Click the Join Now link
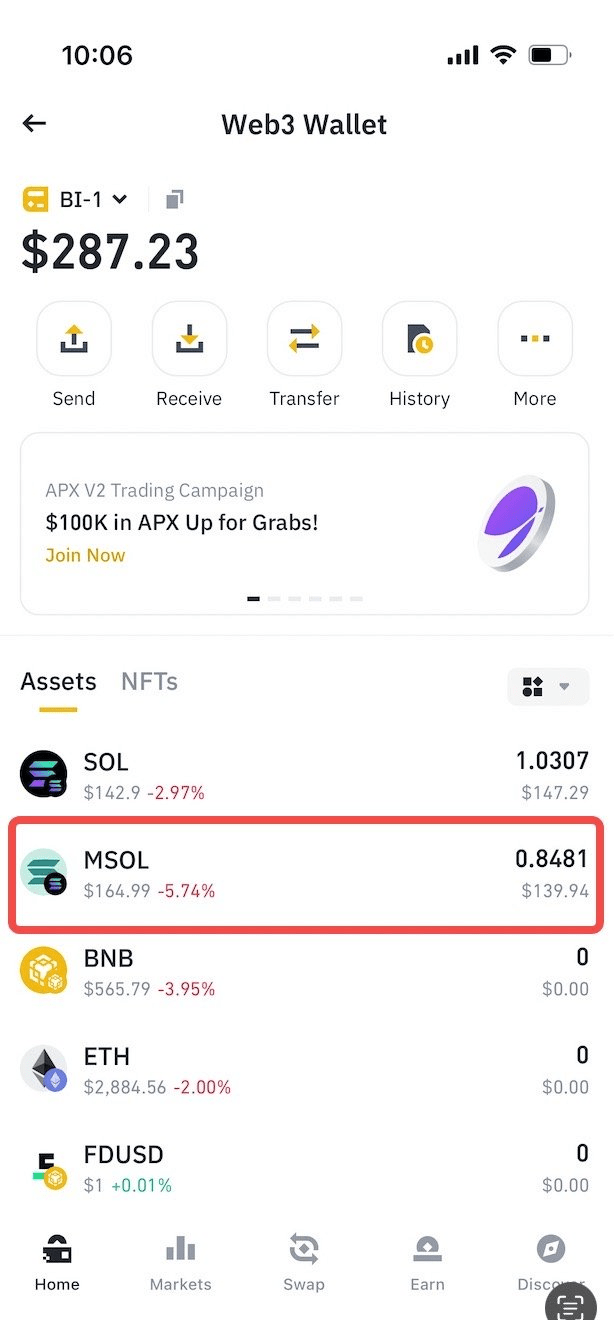Screen dimensions: 614x1320 (x=85, y=556)
